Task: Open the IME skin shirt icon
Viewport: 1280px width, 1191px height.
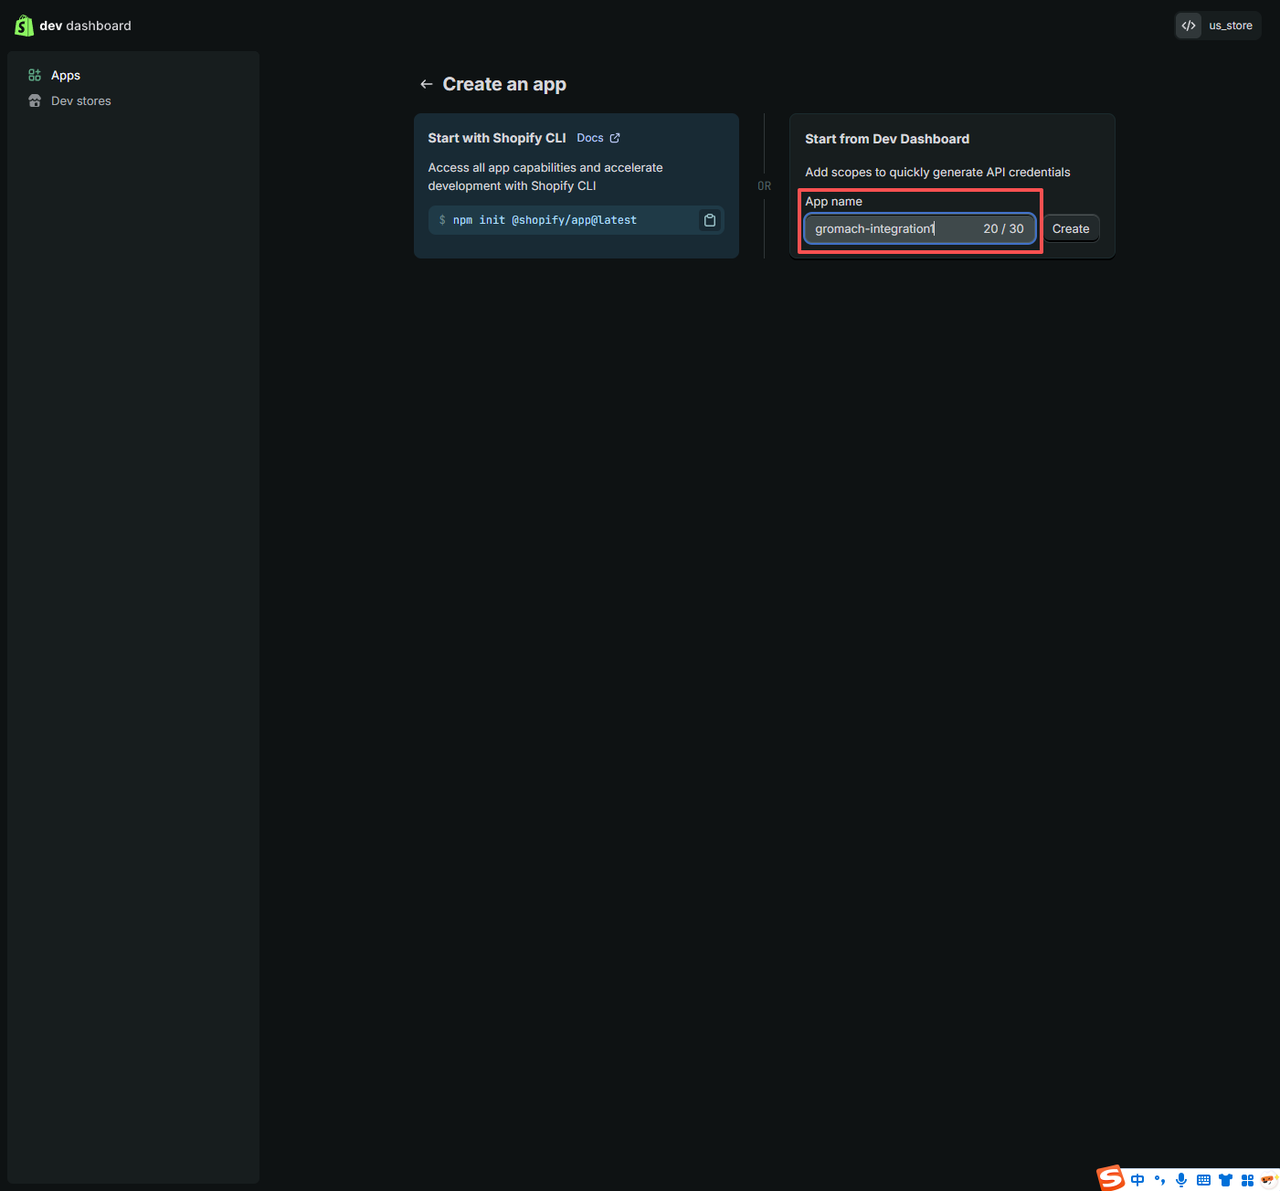Action: (1225, 1180)
